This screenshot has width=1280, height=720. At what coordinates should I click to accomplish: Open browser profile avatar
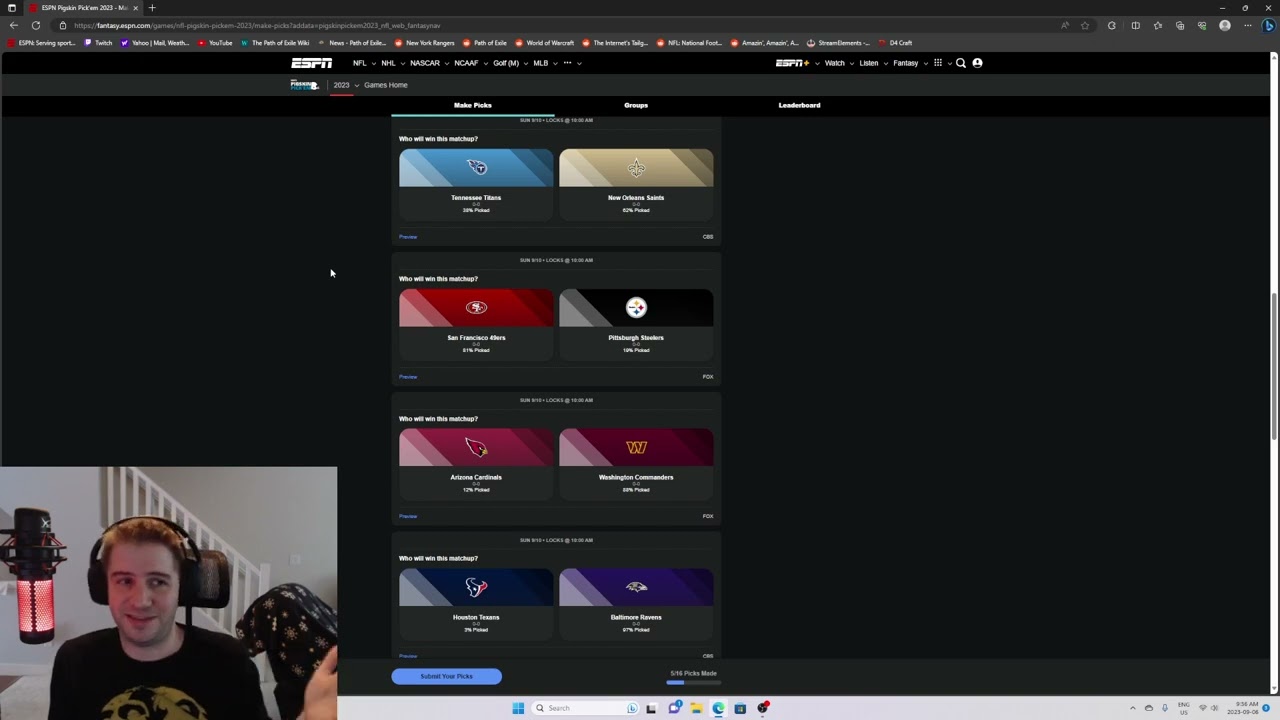coord(1225,25)
